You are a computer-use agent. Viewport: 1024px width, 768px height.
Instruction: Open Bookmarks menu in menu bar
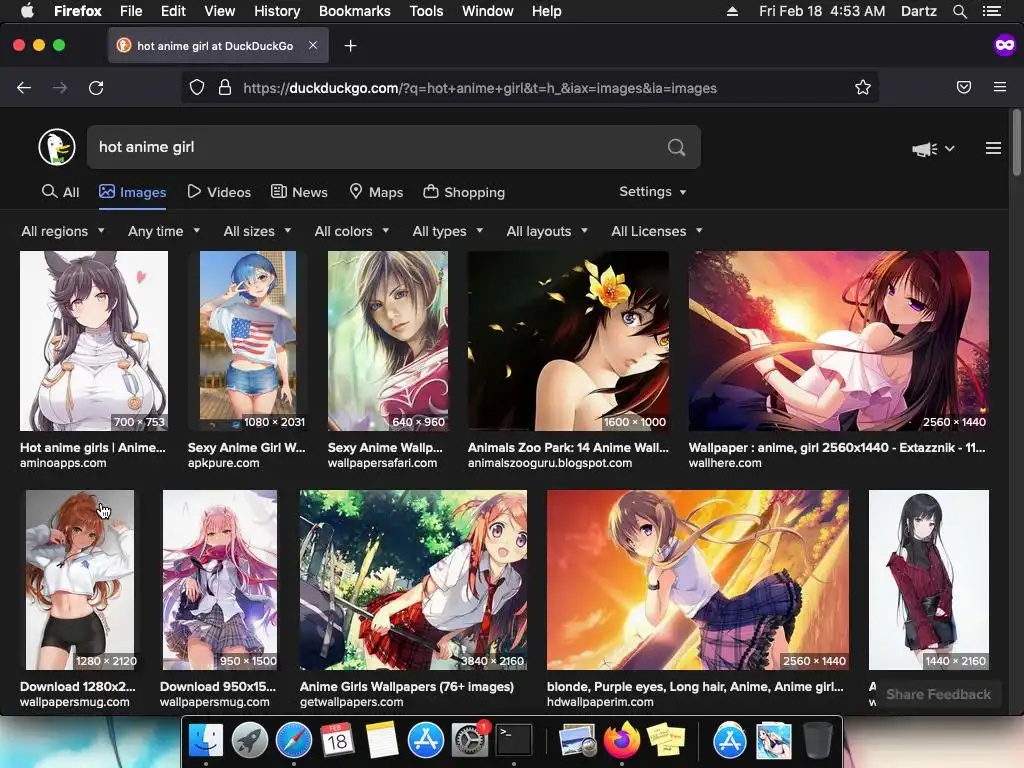click(355, 11)
